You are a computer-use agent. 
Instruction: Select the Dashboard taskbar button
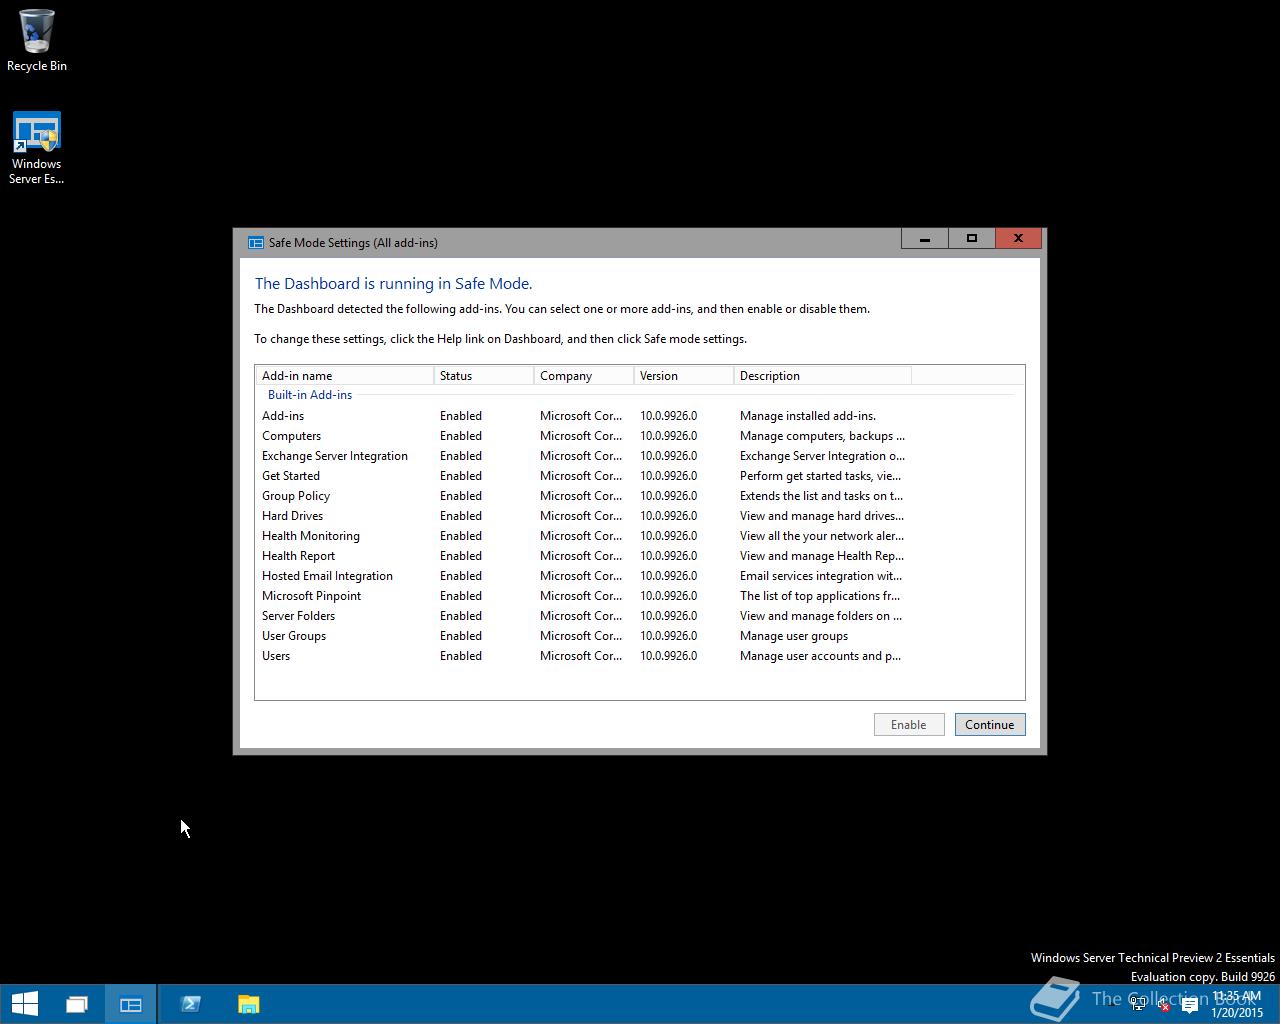130,1004
